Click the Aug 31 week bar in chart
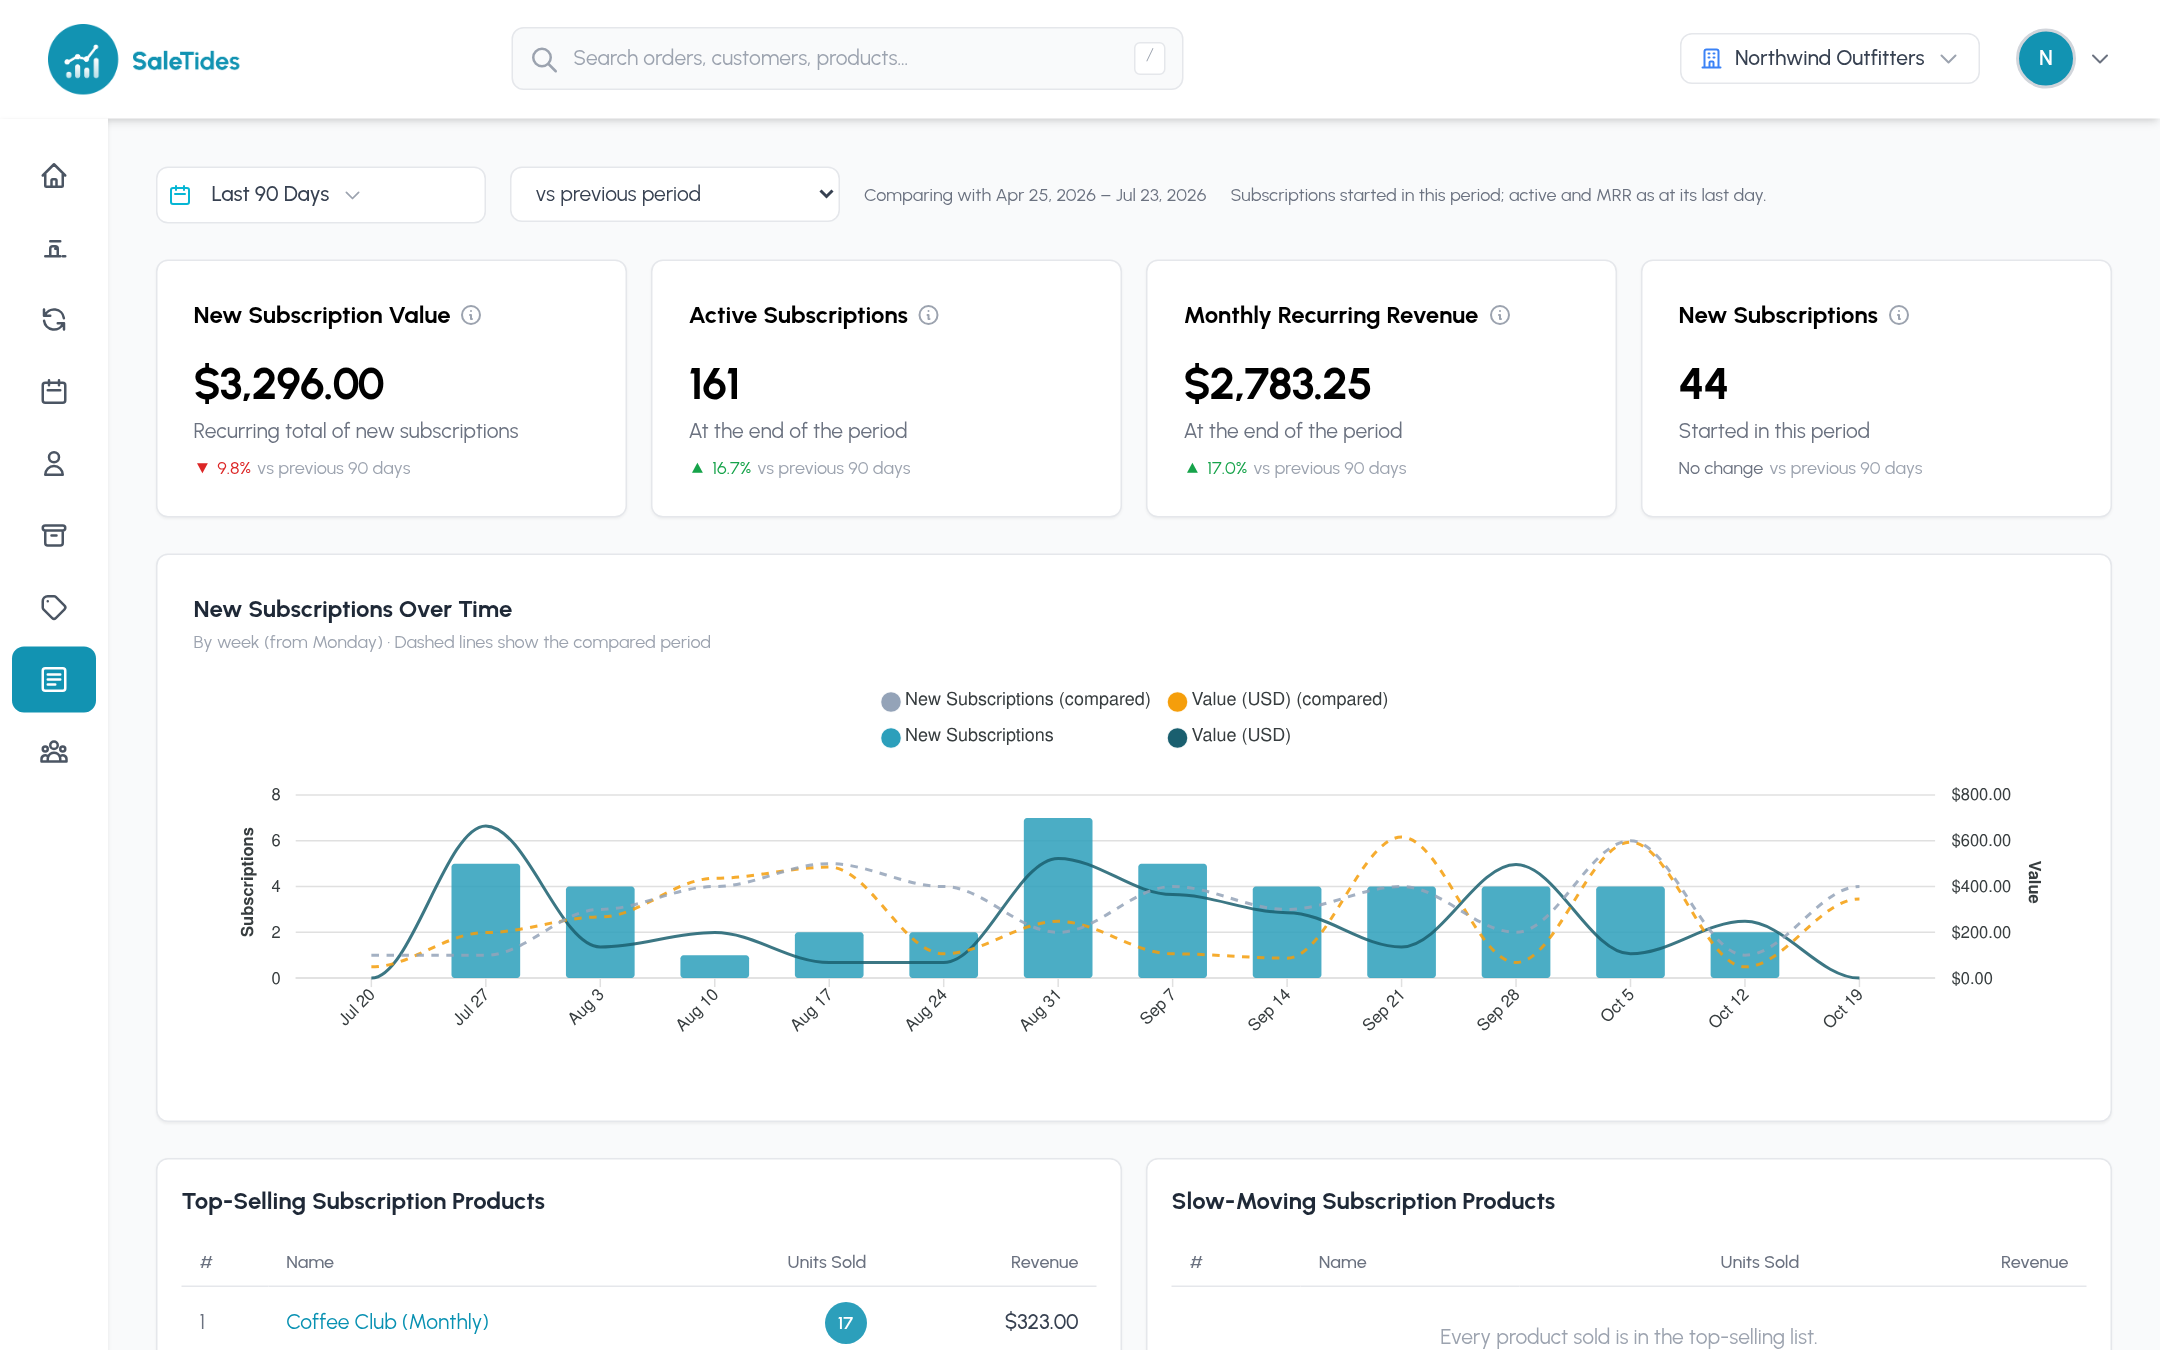The height and width of the screenshot is (1350, 2160). 1058,898
